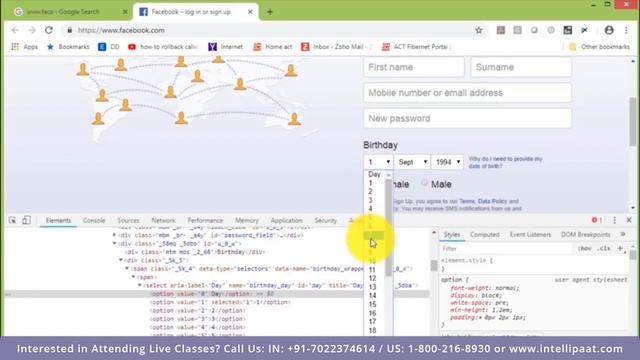This screenshot has height=360, width=640.
Task: Open the Apps grid in bookmarks bar
Action: point(24,47)
